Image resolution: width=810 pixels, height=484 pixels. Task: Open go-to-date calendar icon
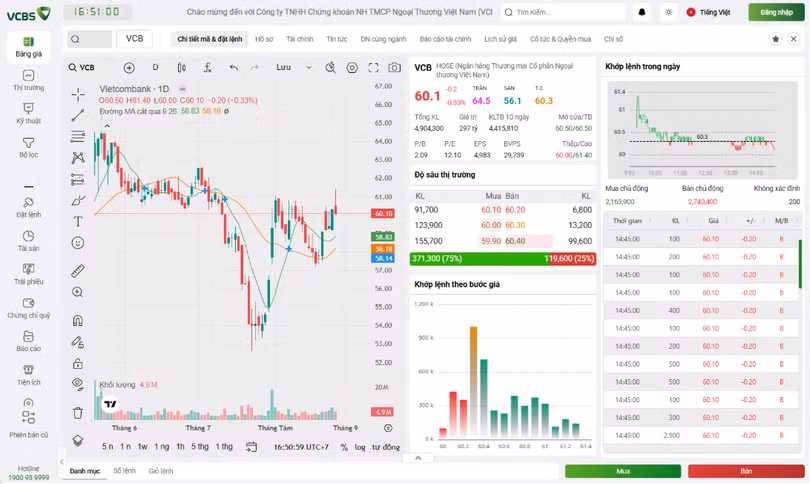click(x=251, y=447)
